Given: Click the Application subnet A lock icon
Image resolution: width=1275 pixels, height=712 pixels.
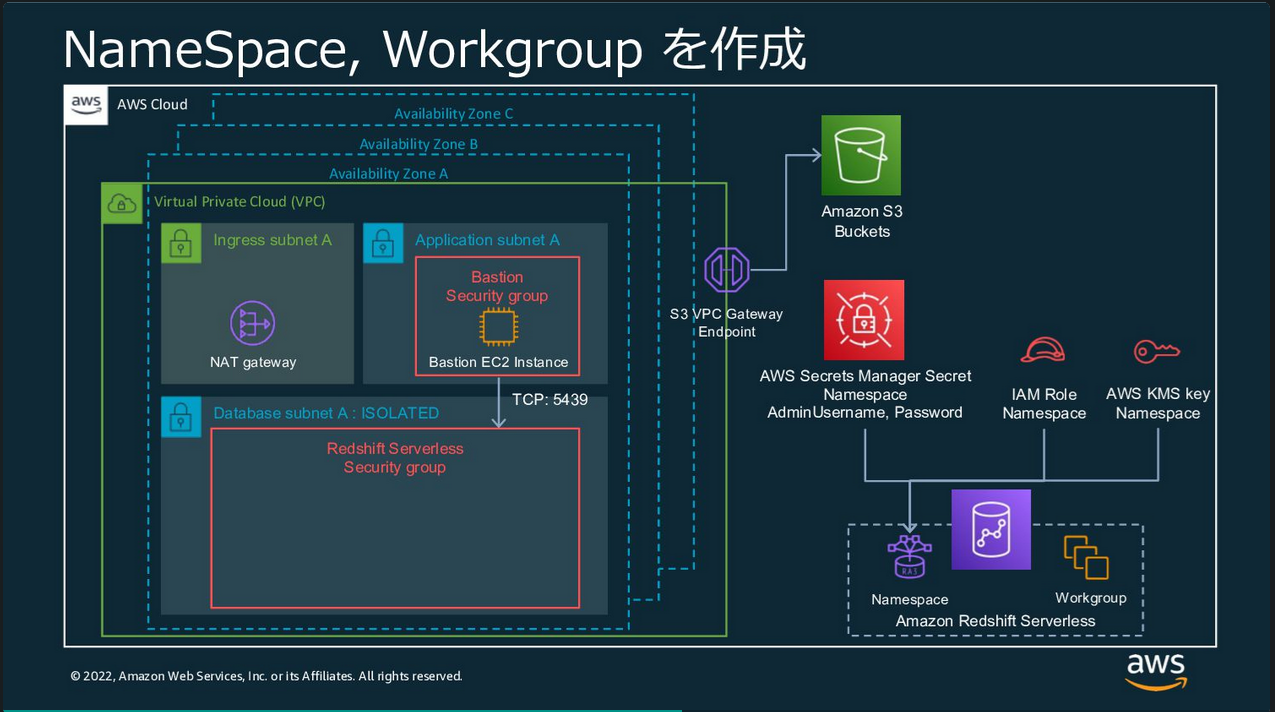Looking at the screenshot, I should [383, 243].
